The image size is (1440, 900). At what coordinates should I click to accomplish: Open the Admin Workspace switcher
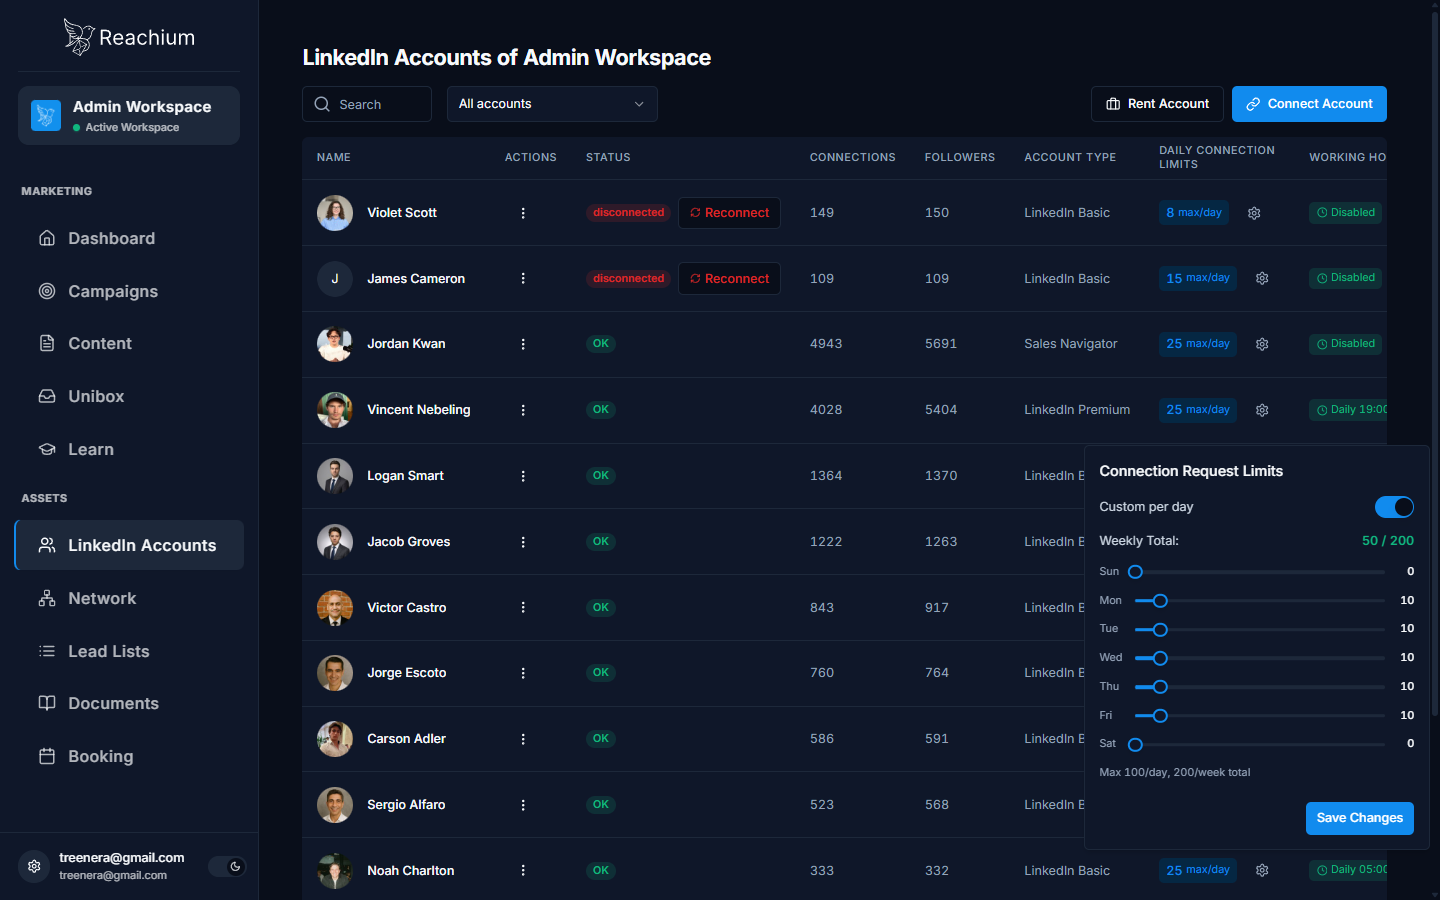129,115
